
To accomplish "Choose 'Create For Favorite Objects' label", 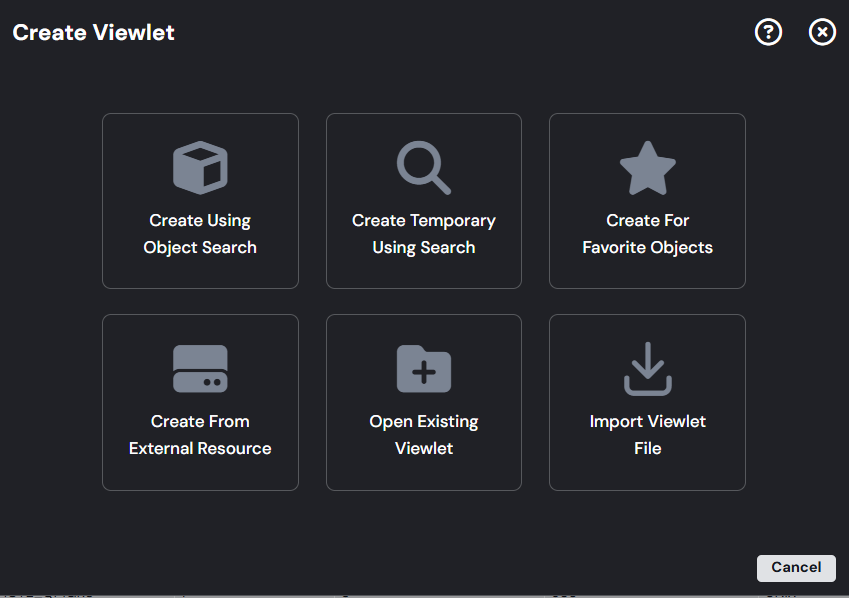I will (x=648, y=234).
